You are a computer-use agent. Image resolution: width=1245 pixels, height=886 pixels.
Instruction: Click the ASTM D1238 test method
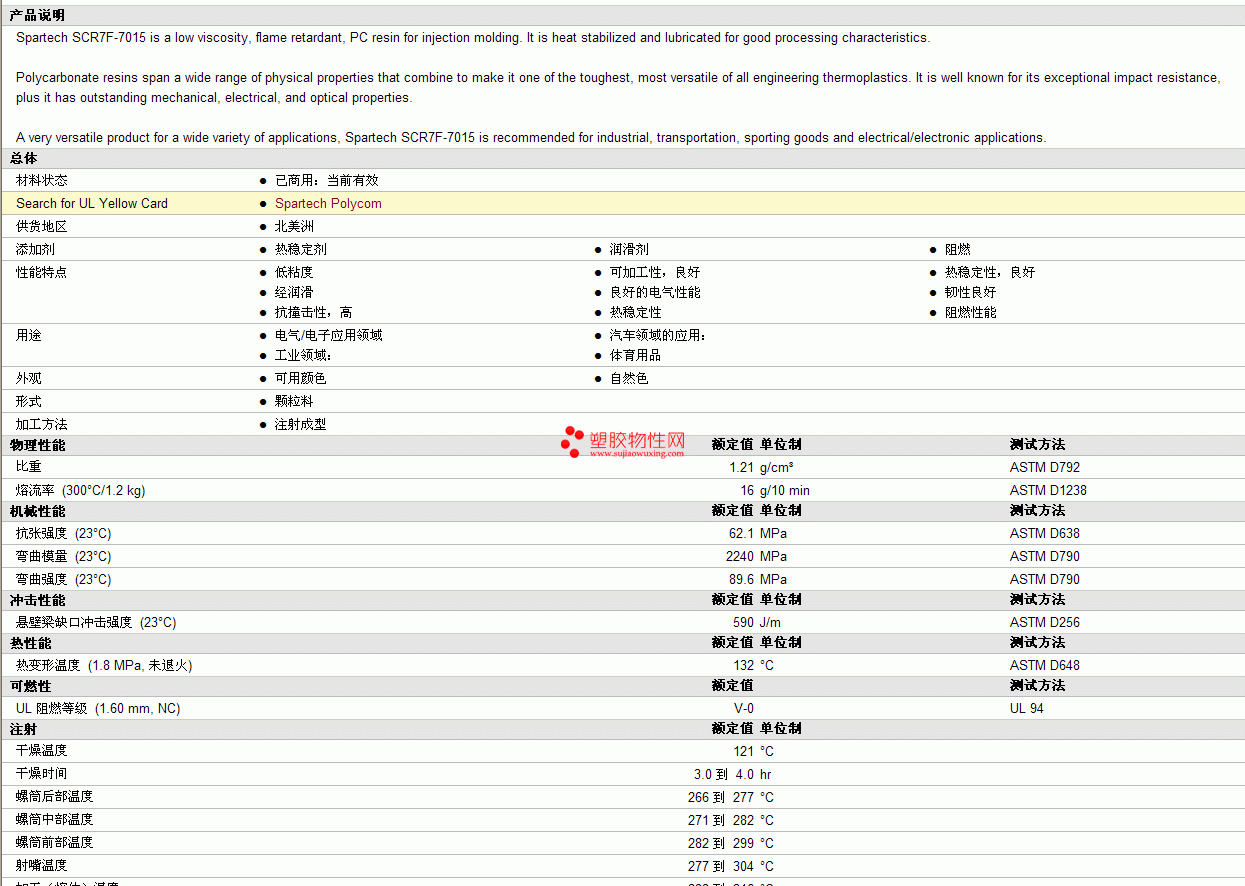[1048, 490]
